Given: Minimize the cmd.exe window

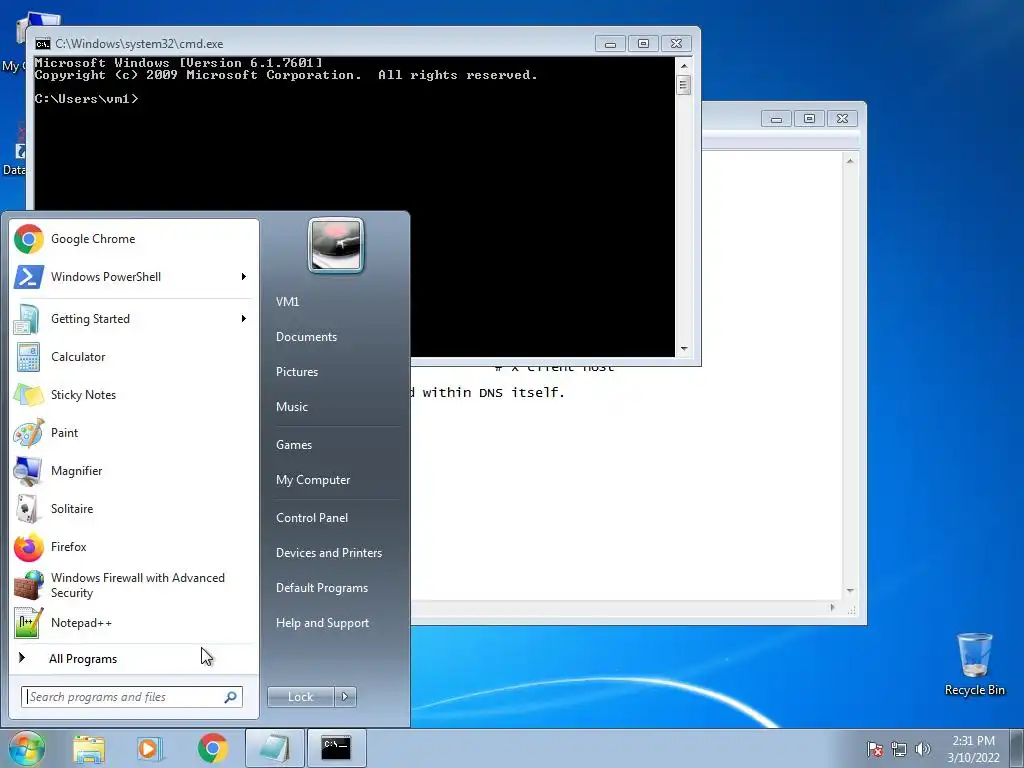Looking at the screenshot, I should pyautogui.click(x=611, y=44).
